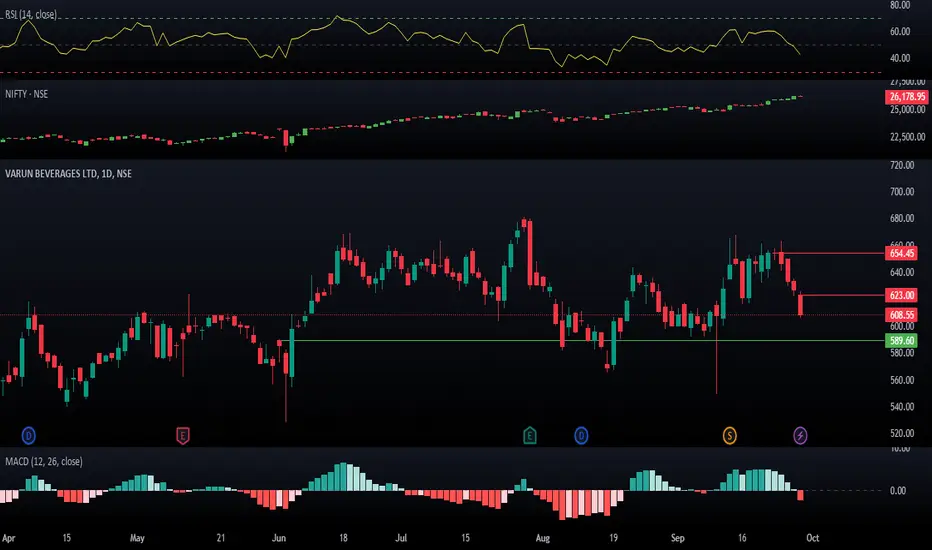Click the 640.00 price axis label

click(902, 272)
